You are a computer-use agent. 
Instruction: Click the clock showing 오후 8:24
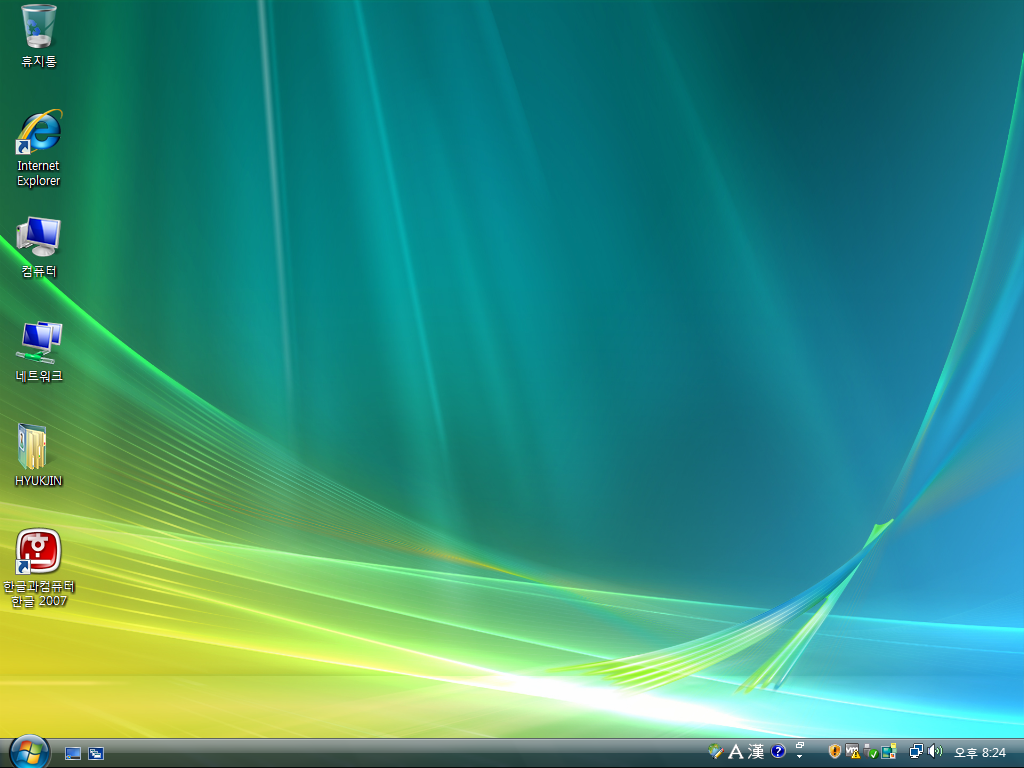[980, 753]
